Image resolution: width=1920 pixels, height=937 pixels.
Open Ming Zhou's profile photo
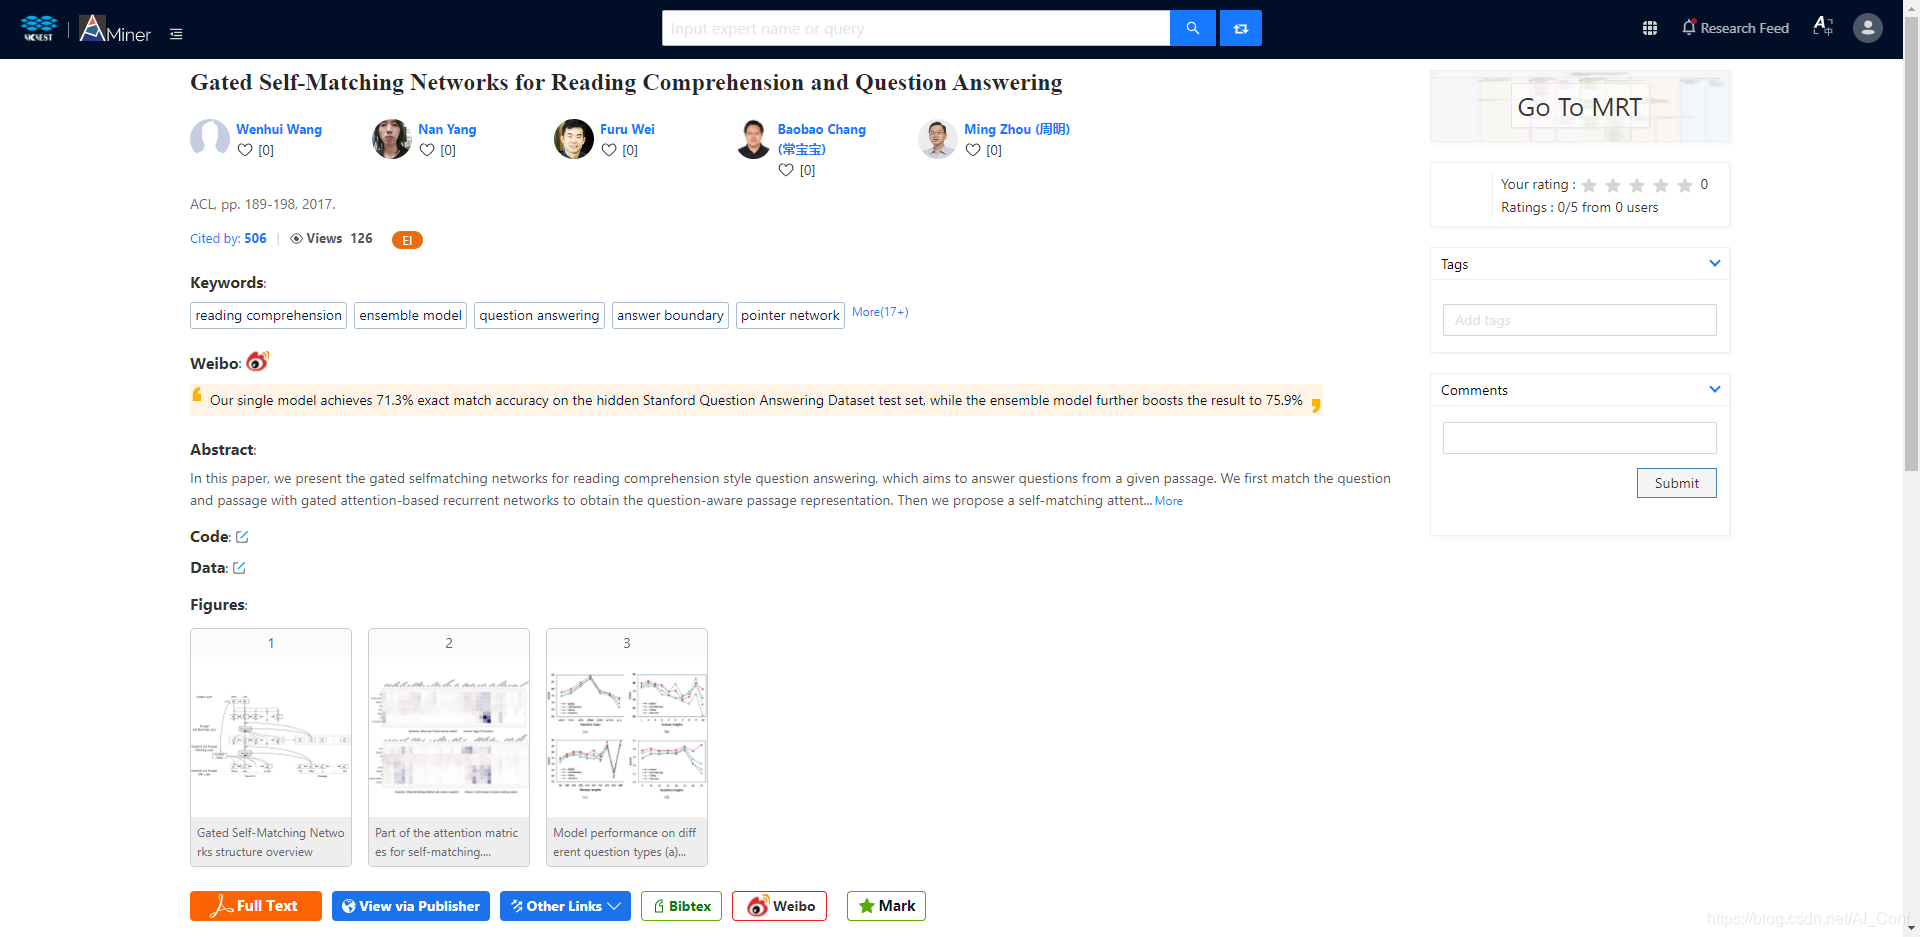(938, 139)
